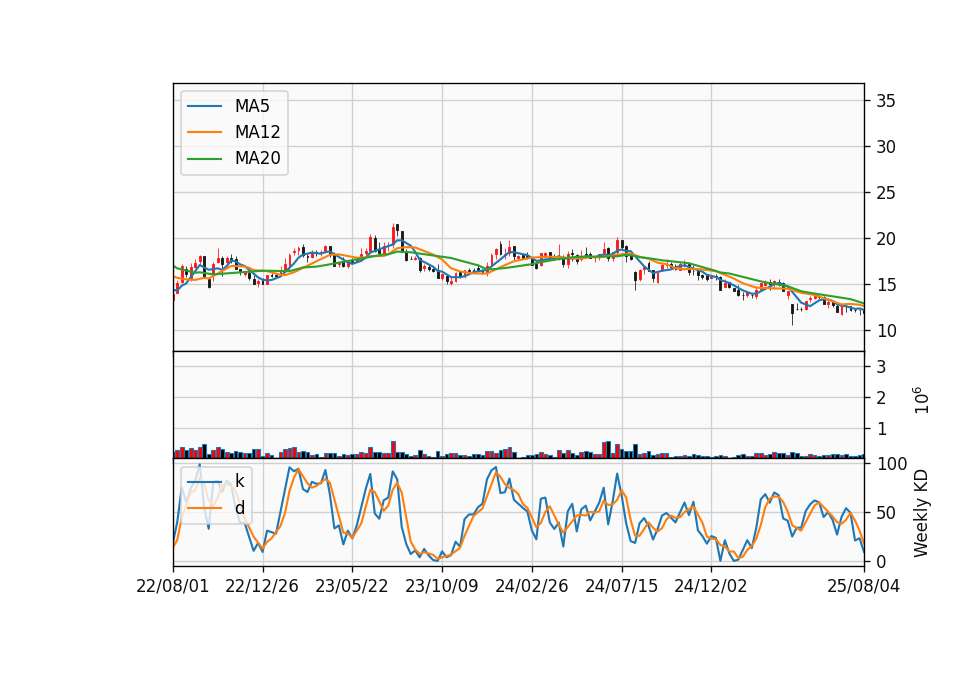The width and height of the screenshot is (960, 690).
Task: Click the MA12 legend label
Action: 257,132
